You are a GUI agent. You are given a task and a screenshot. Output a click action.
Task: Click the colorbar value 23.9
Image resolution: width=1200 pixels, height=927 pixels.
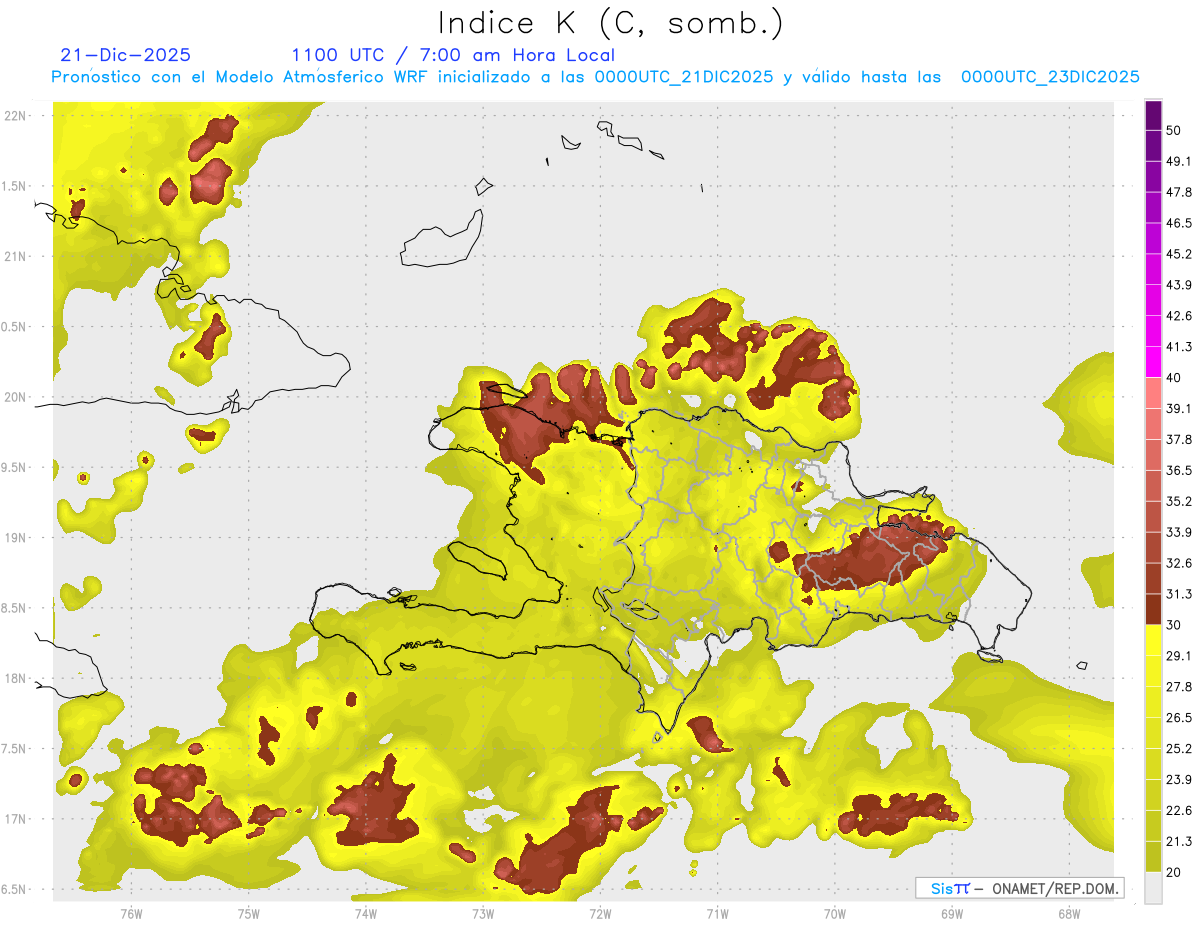pyautogui.click(x=1179, y=779)
